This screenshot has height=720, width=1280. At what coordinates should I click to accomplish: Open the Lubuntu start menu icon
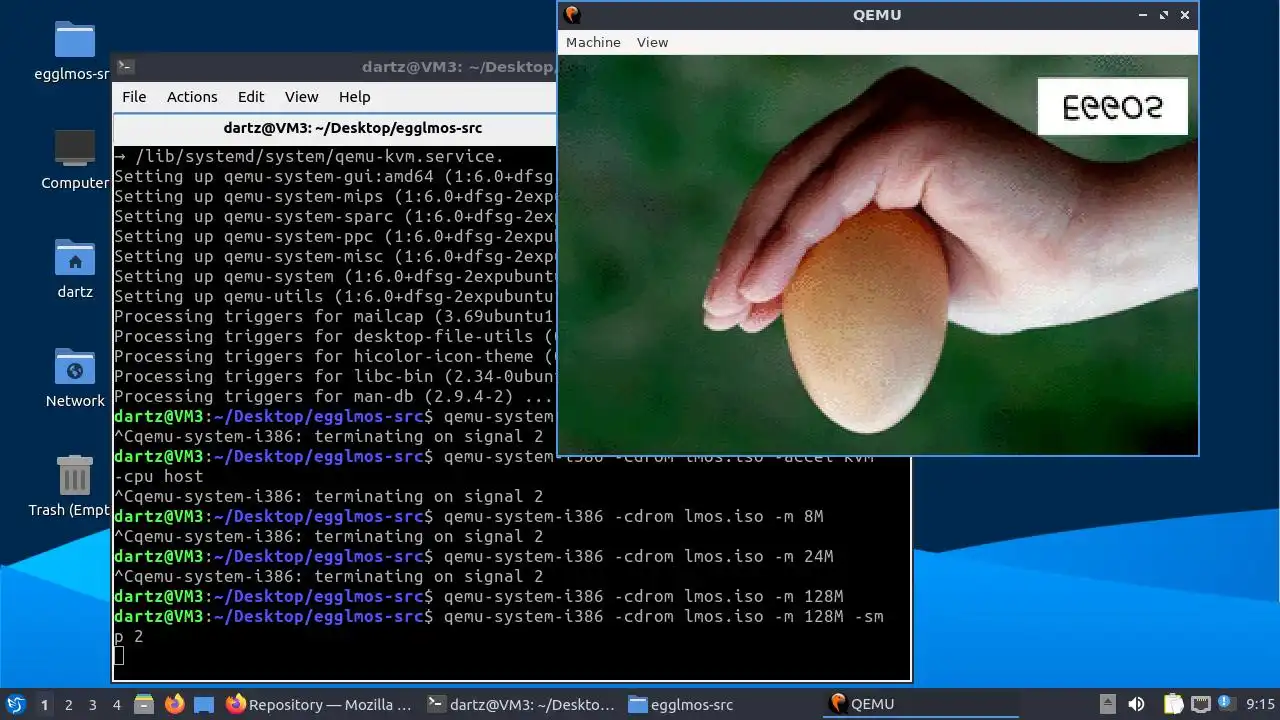point(16,705)
